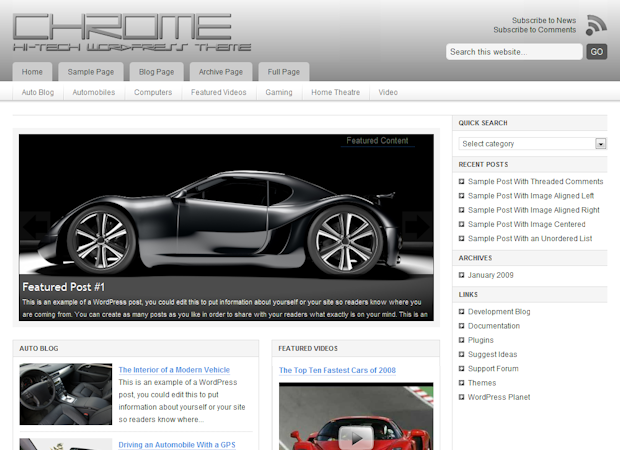Open the Video category
The height and width of the screenshot is (450, 620).
[x=388, y=92]
